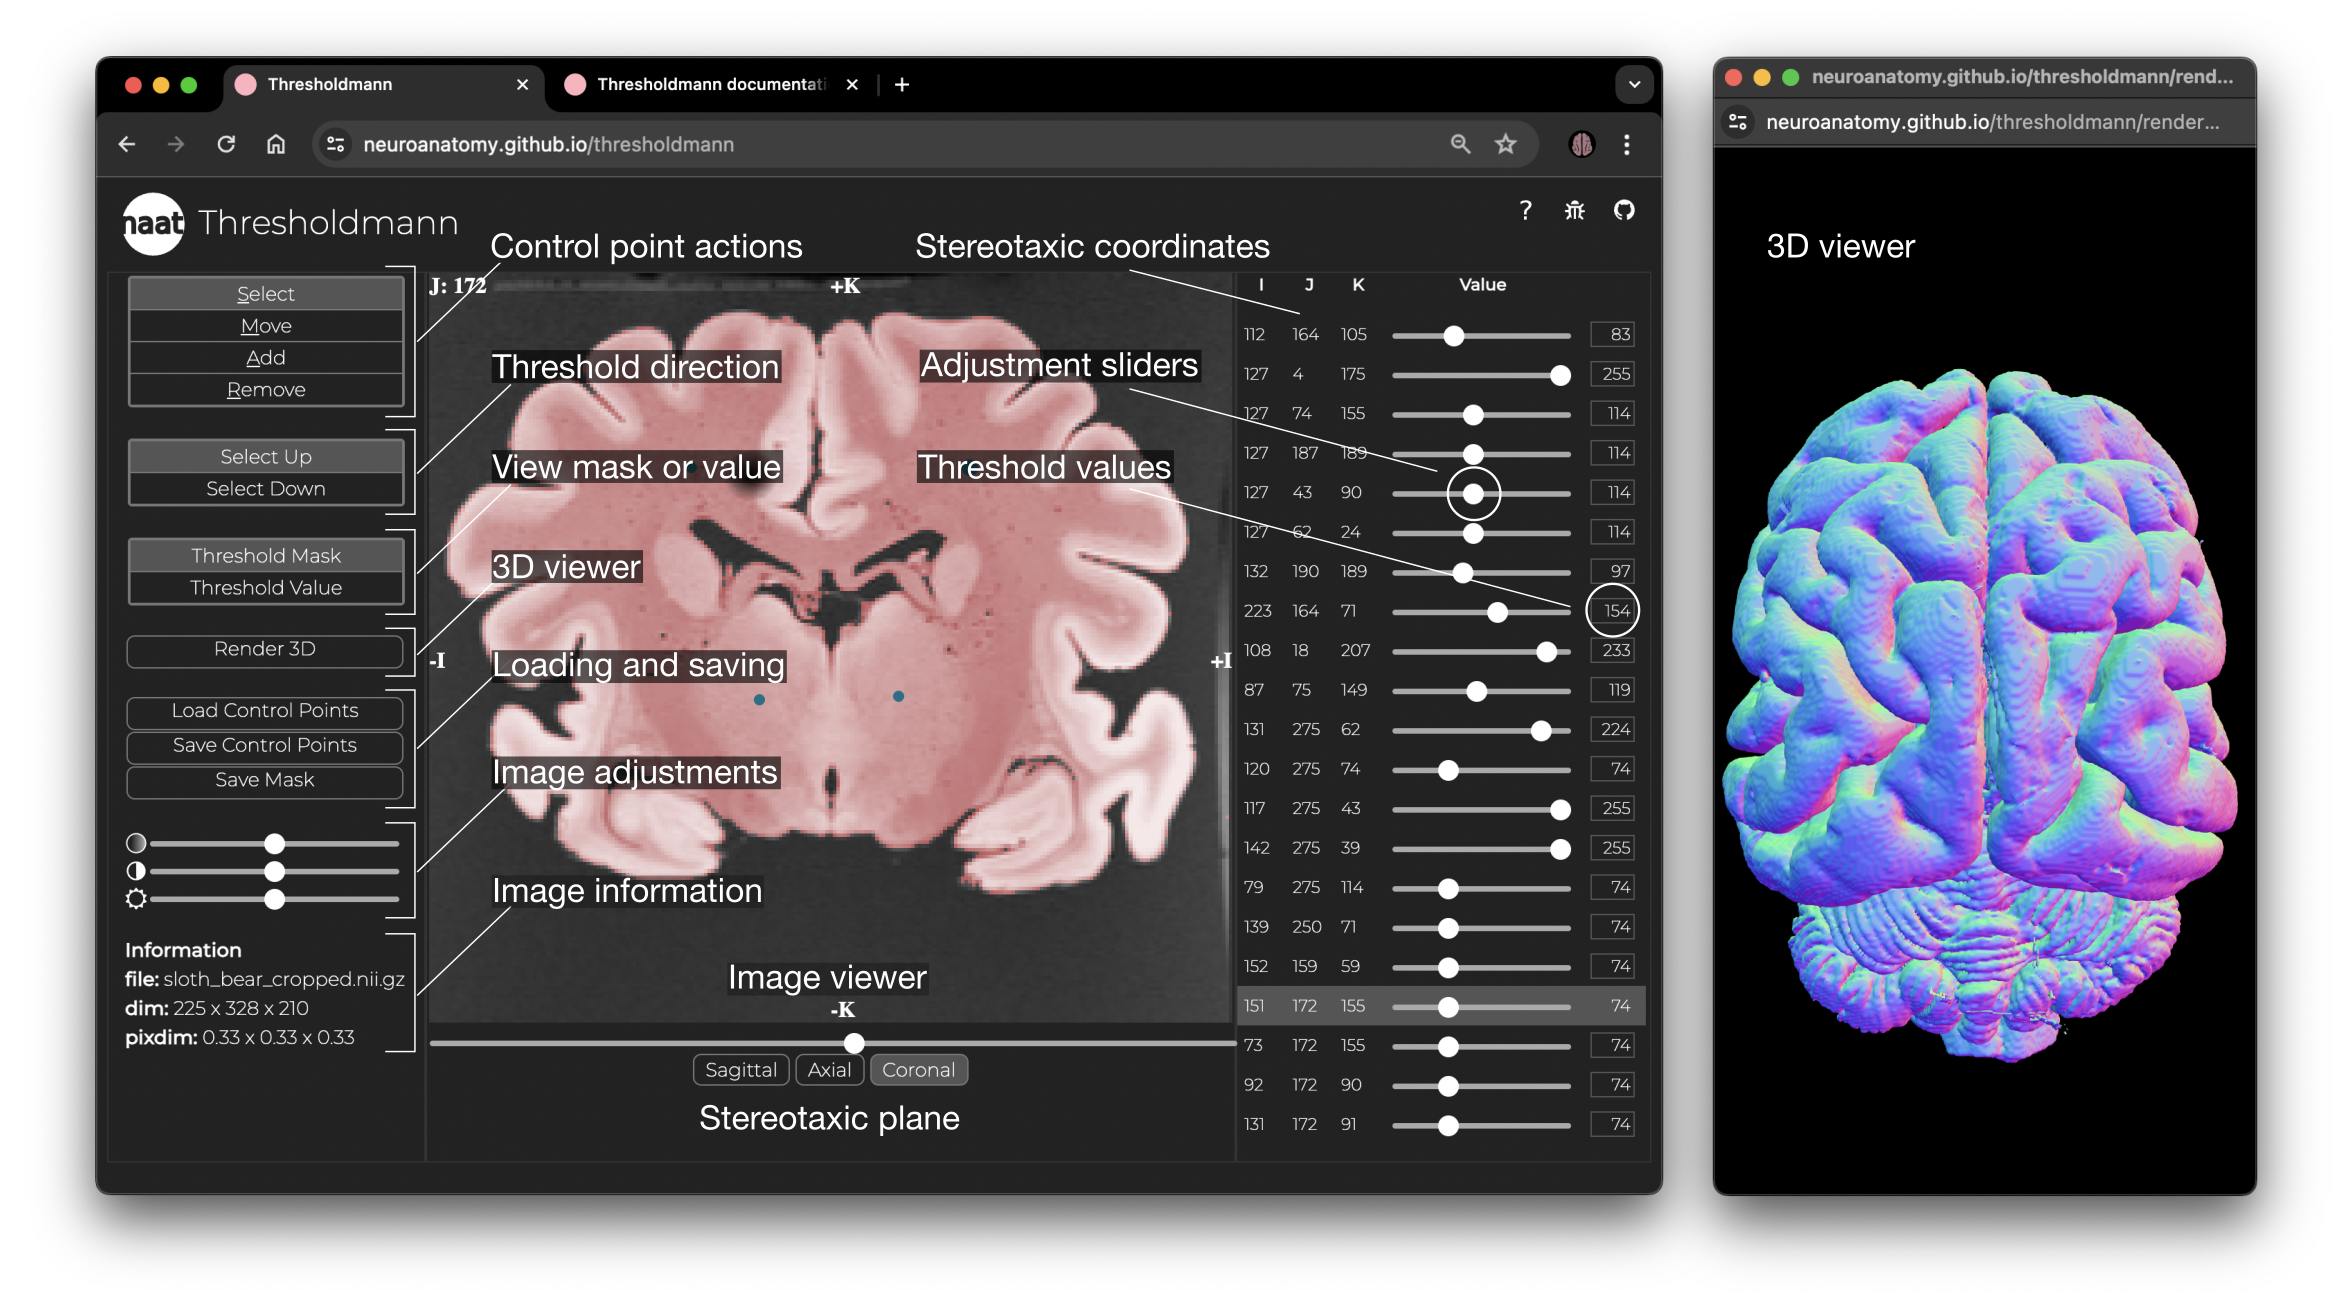The height and width of the screenshot is (1291, 2348).
Task: Click the bug report icon
Action: click(1575, 210)
